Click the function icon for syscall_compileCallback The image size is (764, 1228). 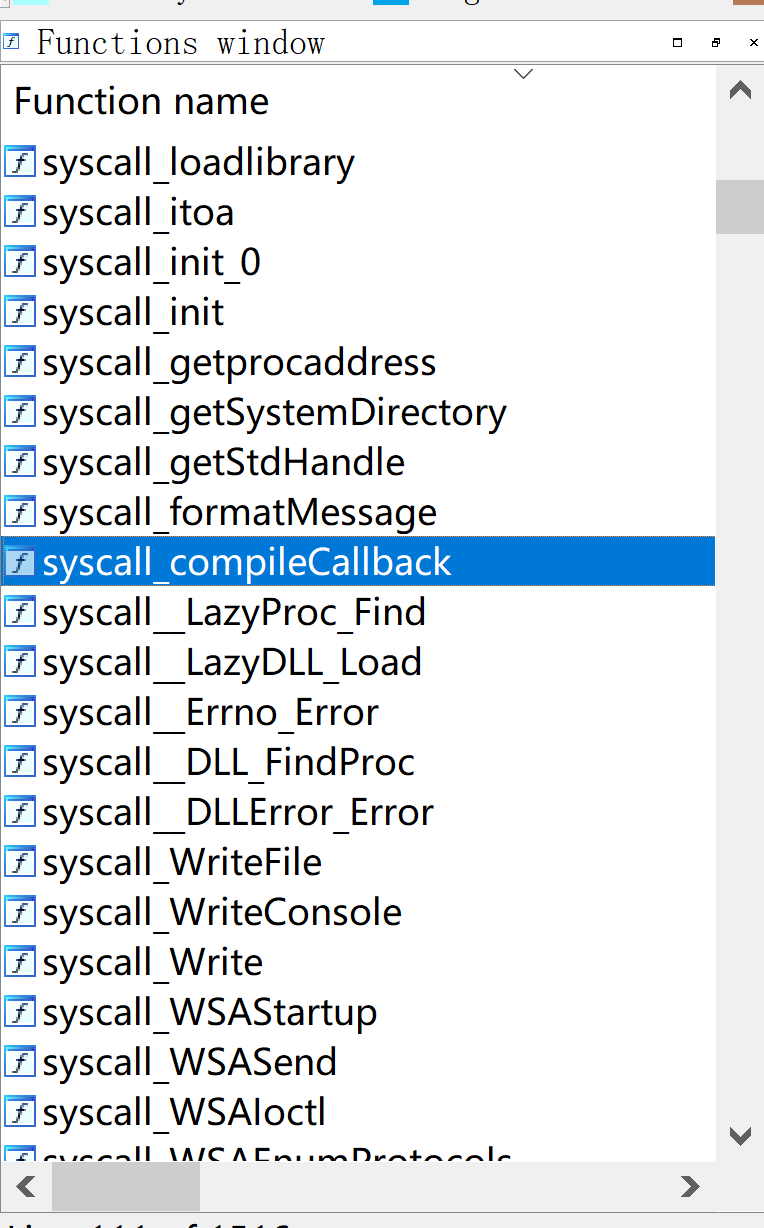click(20, 562)
